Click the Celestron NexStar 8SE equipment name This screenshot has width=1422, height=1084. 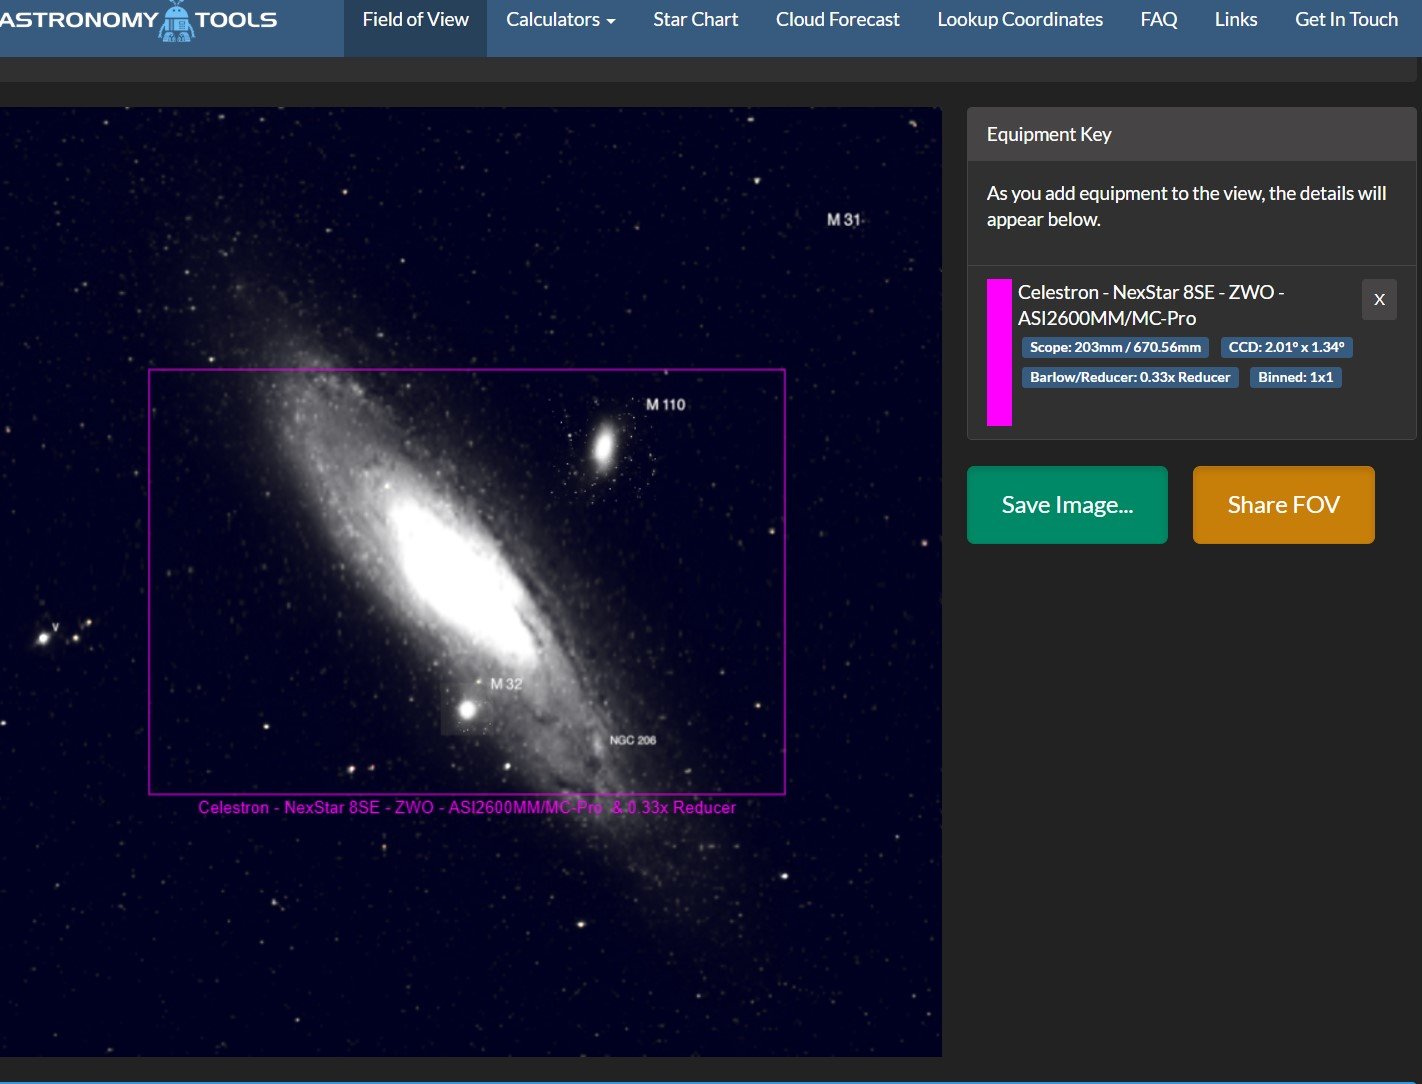point(1151,305)
